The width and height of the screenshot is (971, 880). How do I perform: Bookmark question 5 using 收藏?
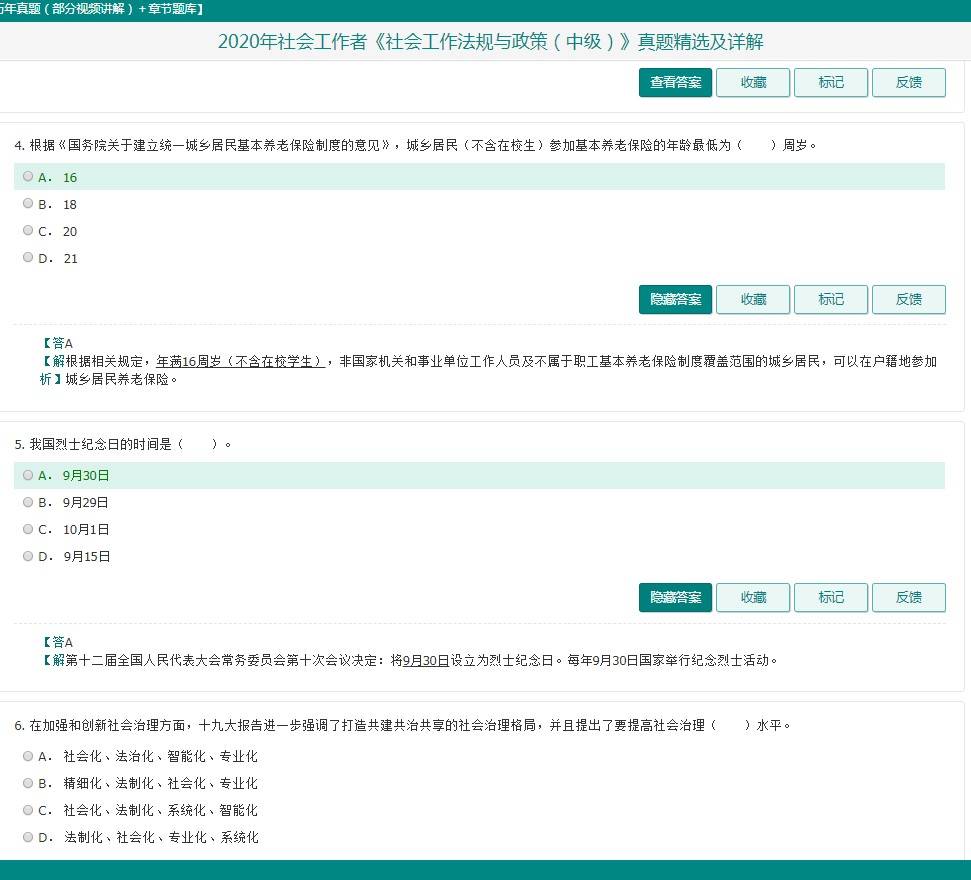(x=753, y=597)
